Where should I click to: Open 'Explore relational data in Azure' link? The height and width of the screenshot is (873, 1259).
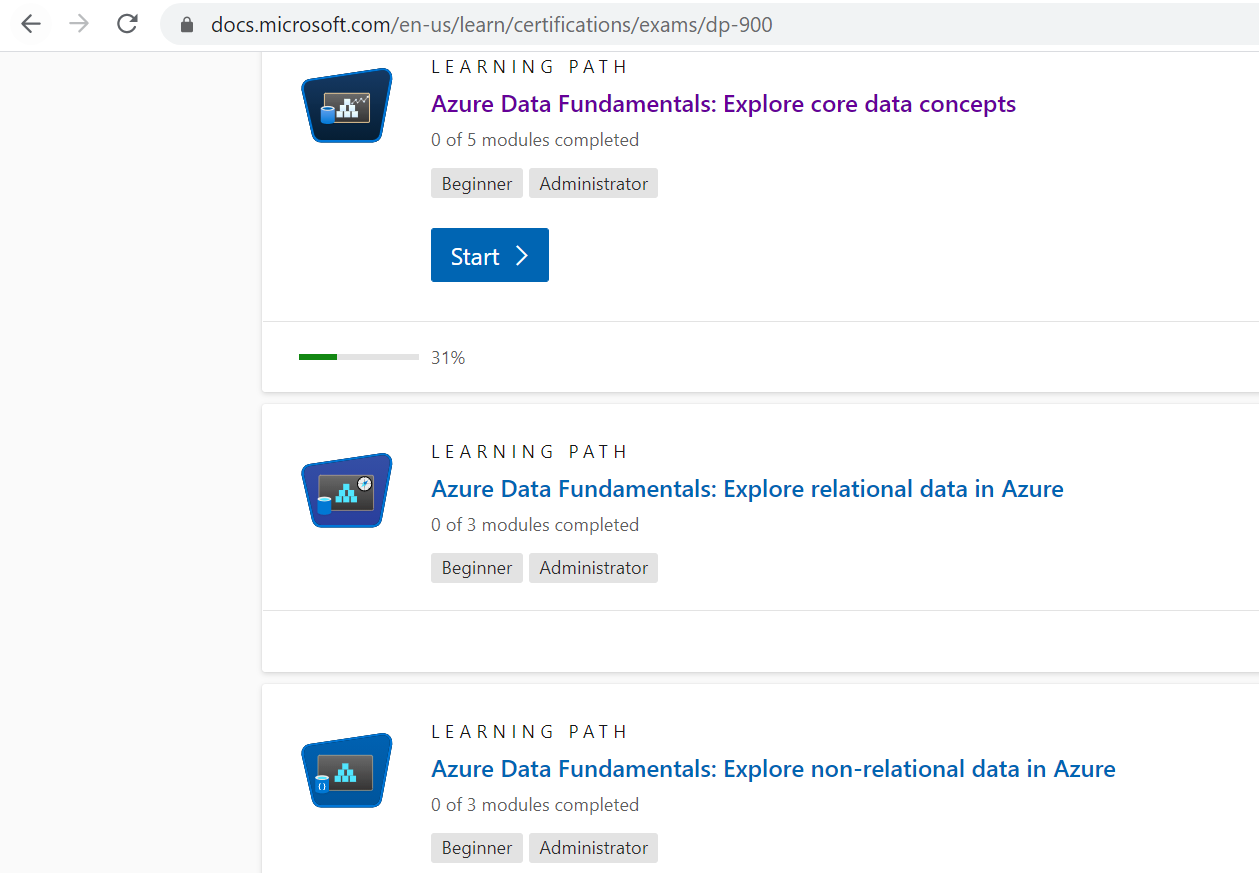(747, 489)
